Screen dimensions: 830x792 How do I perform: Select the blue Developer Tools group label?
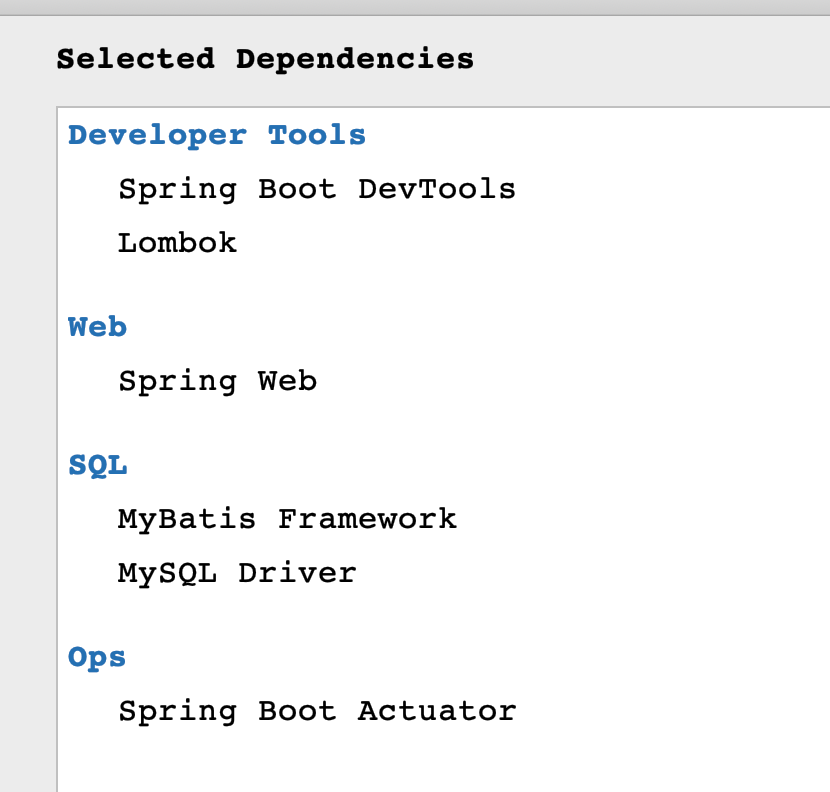click(x=217, y=135)
